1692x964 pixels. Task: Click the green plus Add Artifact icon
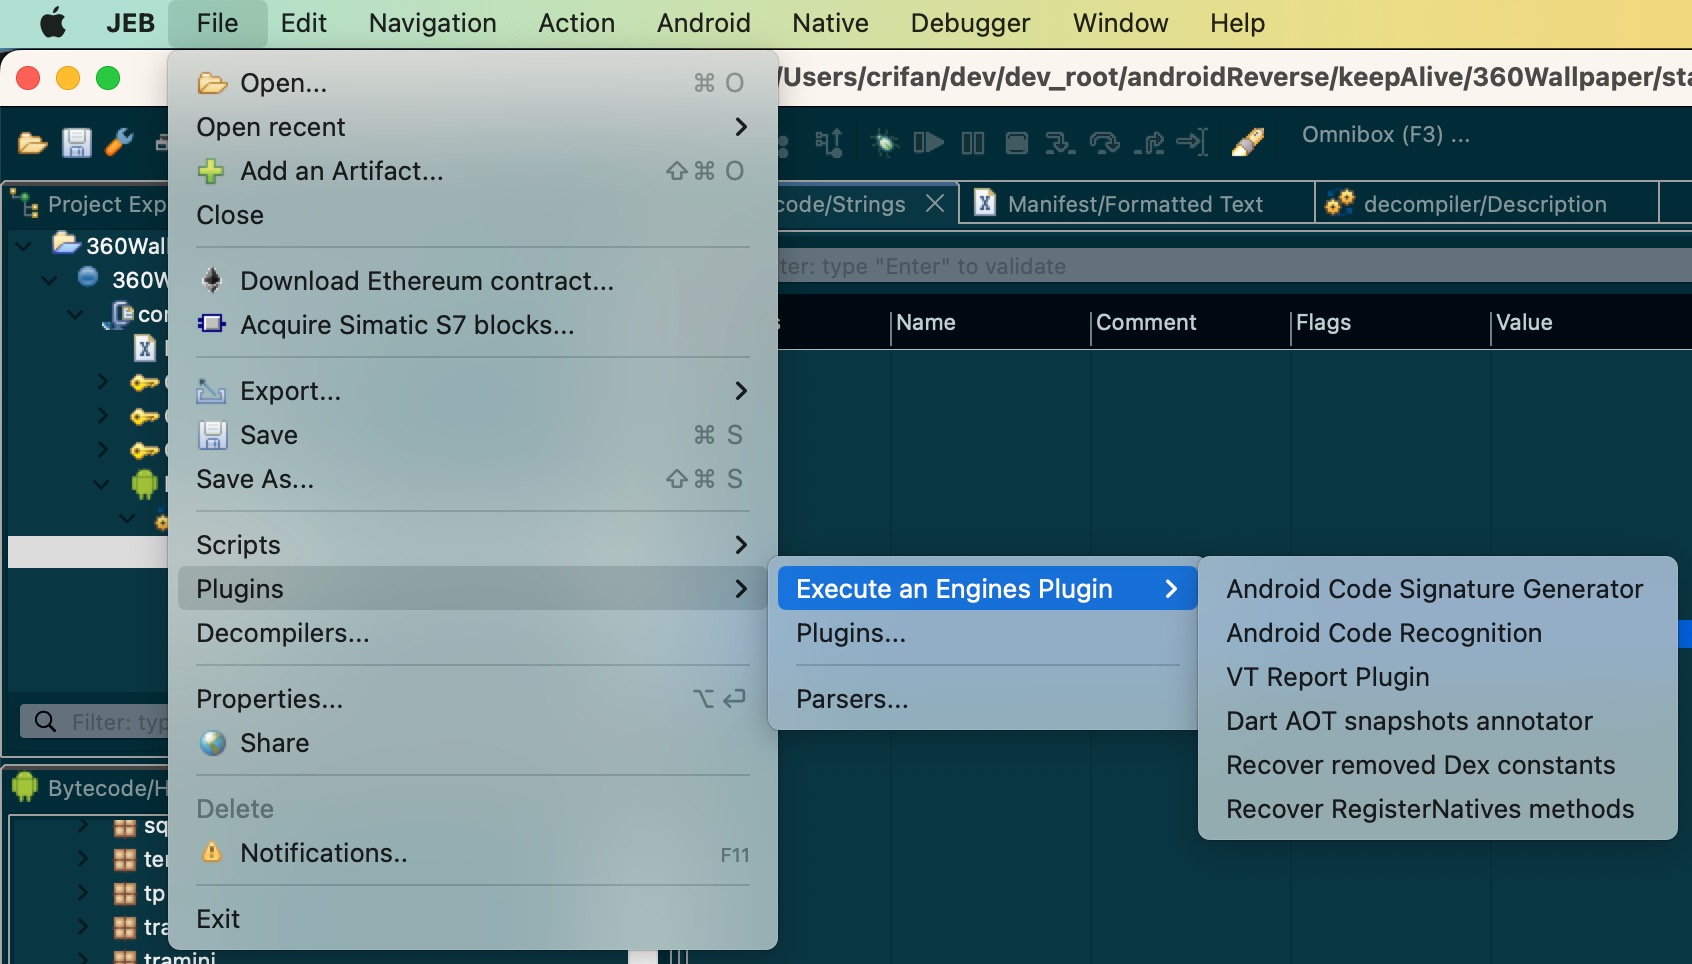211,171
